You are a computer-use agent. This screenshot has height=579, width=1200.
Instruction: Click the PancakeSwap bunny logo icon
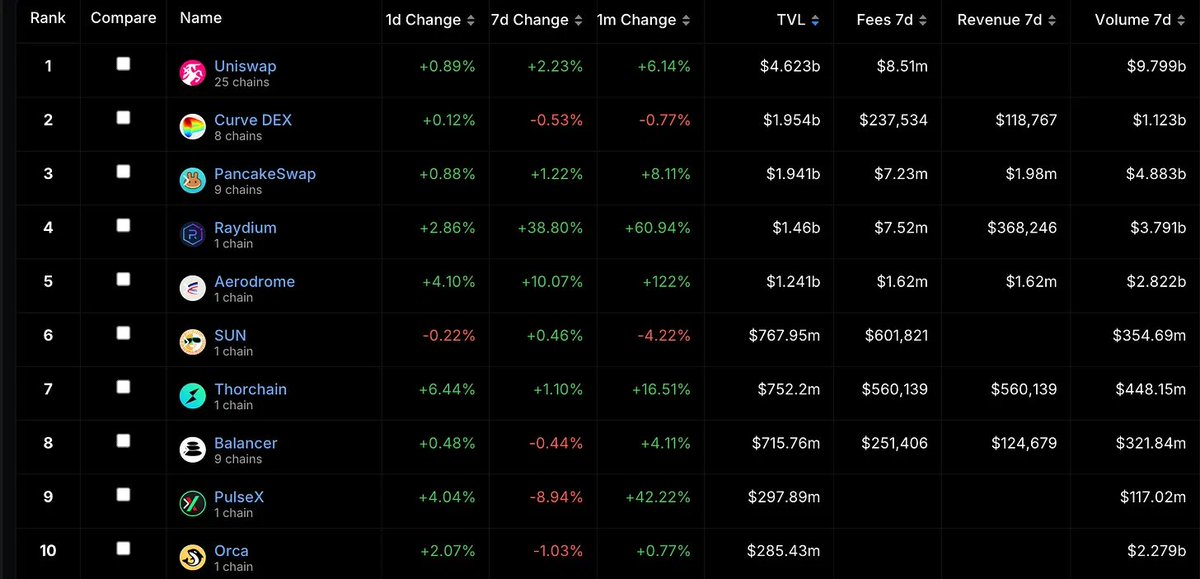193,181
